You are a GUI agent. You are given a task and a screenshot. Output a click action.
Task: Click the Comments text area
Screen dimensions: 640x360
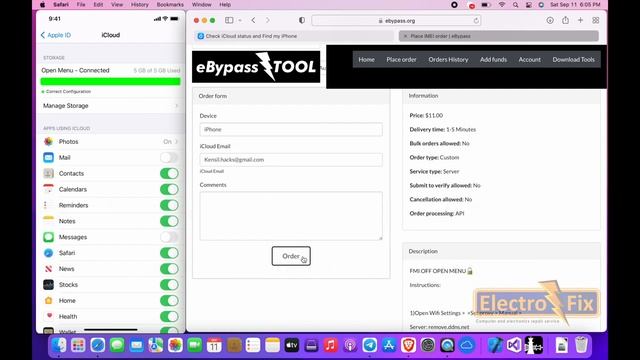pos(291,216)
